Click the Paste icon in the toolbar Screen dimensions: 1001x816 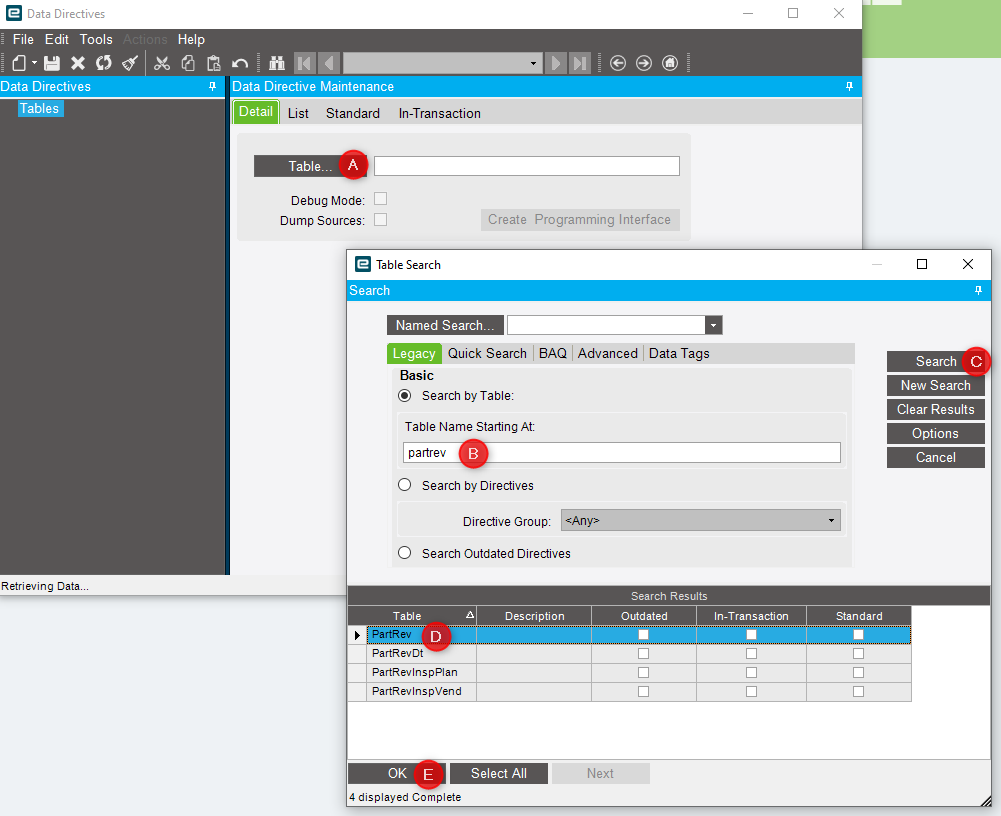tap(212, 62)
